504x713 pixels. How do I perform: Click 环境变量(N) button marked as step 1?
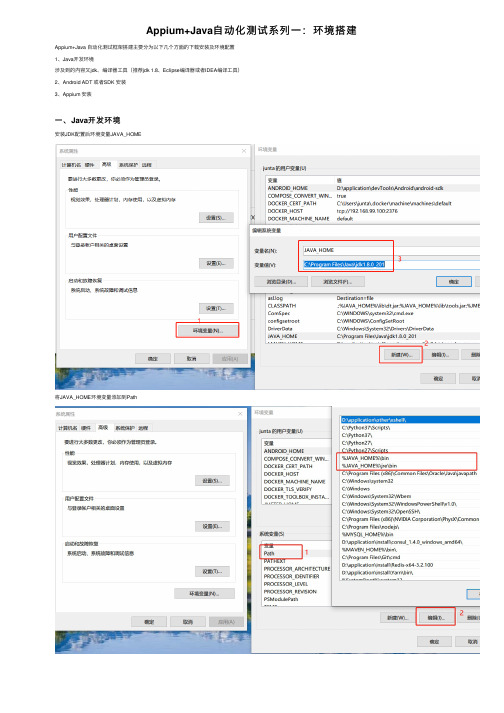click(x=207, y=331)
